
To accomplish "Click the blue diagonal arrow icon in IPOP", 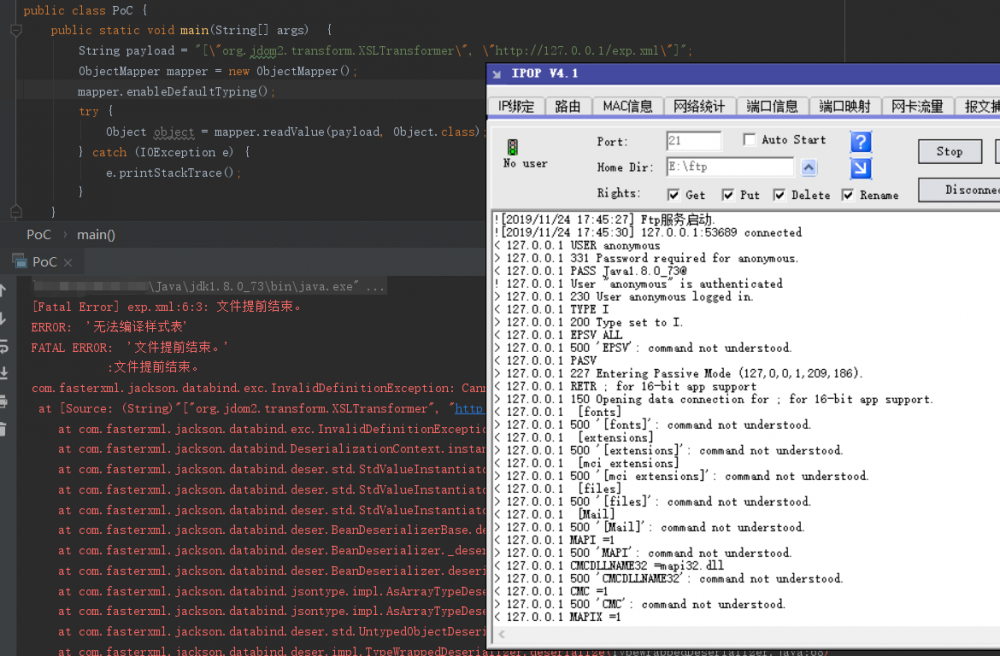I will click(860, 168).
